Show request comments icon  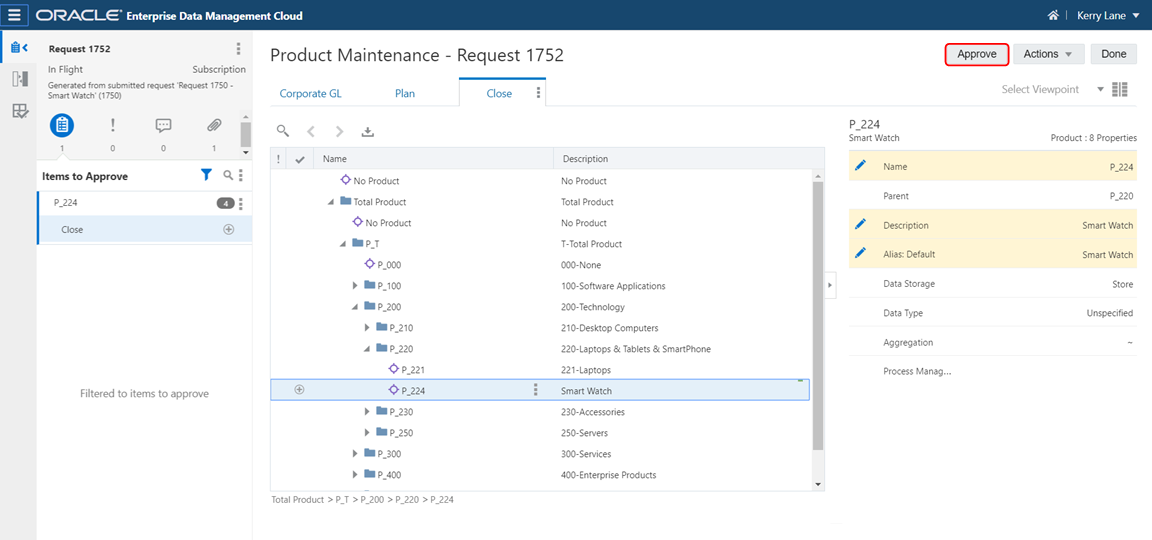point(163,126)
